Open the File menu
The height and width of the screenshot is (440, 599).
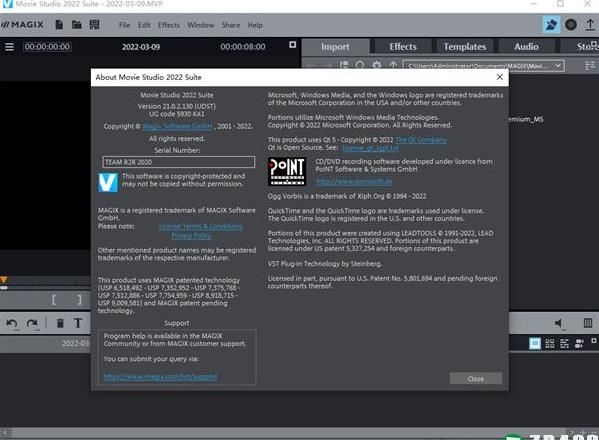tap(125, 25)
